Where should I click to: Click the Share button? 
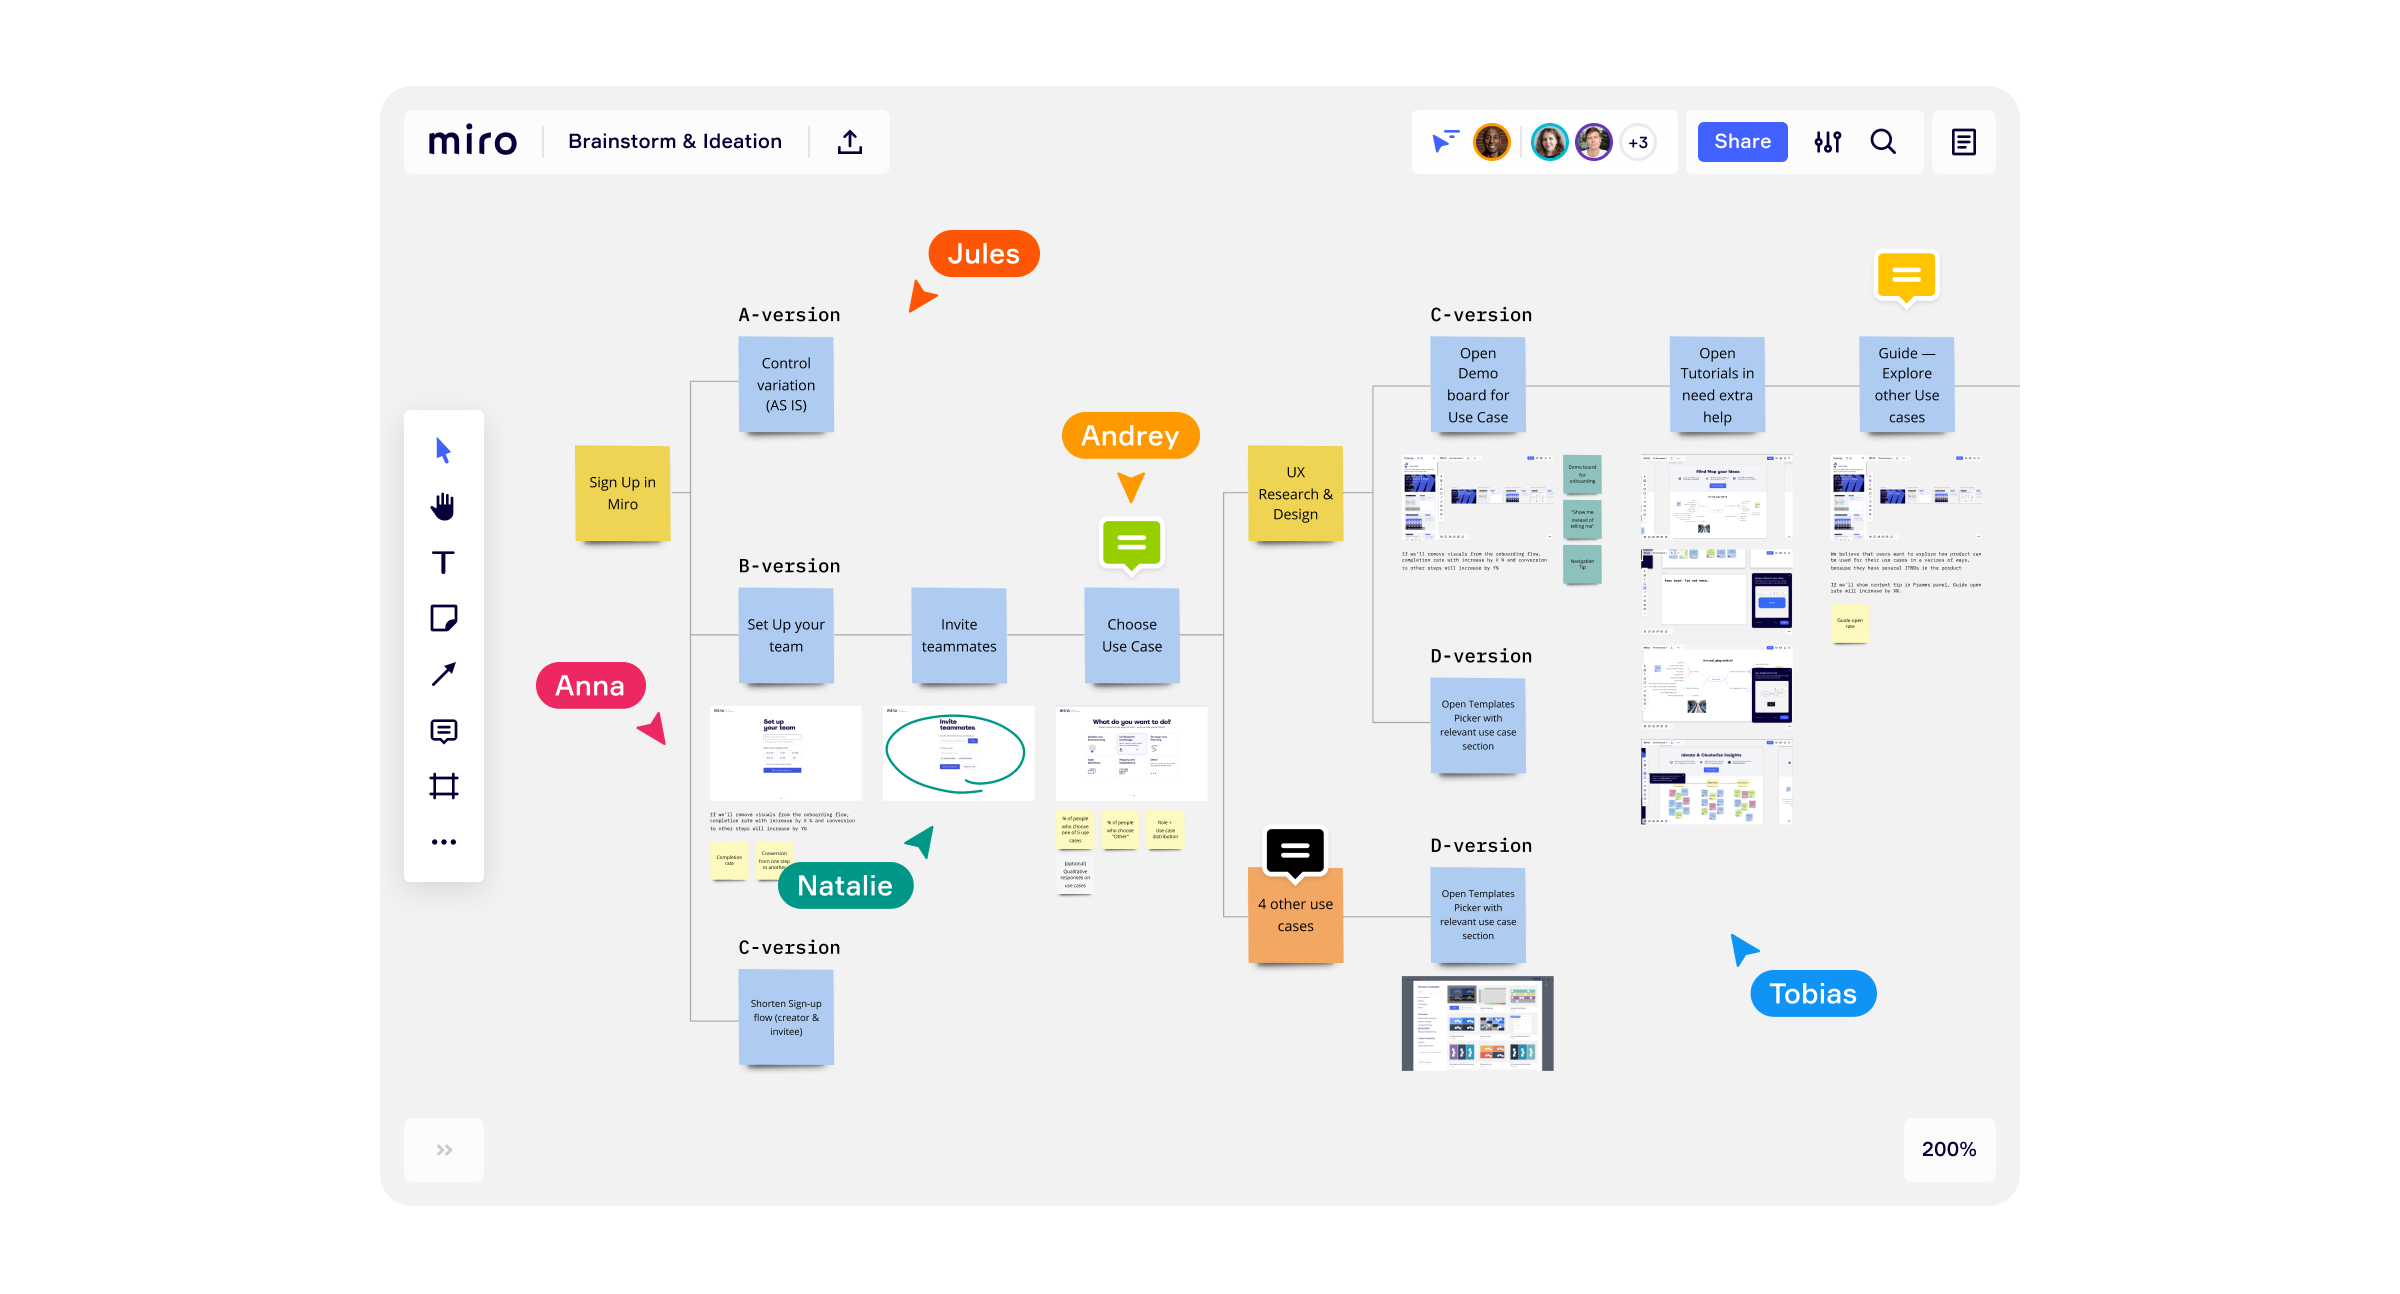click(1742, 142)
